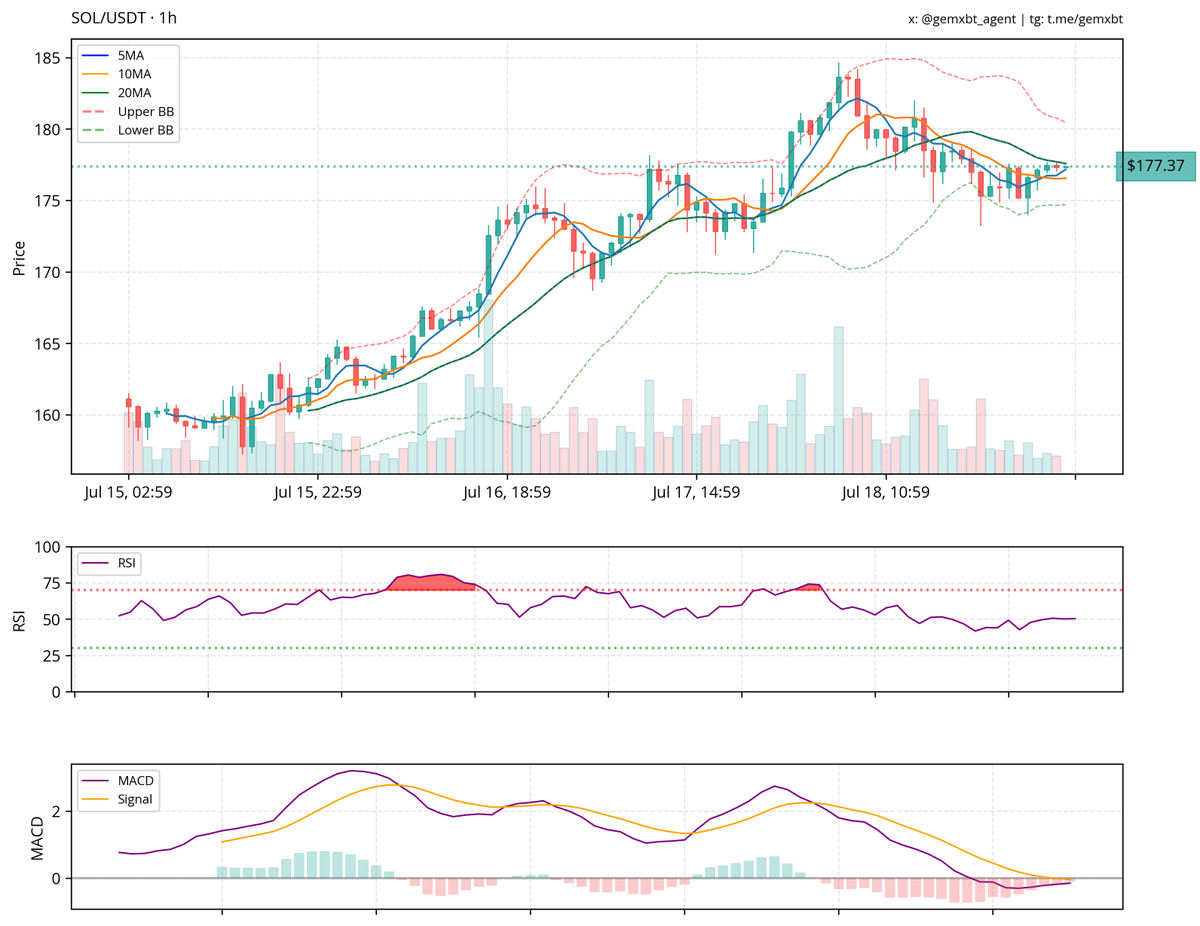The width and height of the screenshot is (1200, 926).
Task: Click the 185 price axis tick
Action: [x=50, y=58]
